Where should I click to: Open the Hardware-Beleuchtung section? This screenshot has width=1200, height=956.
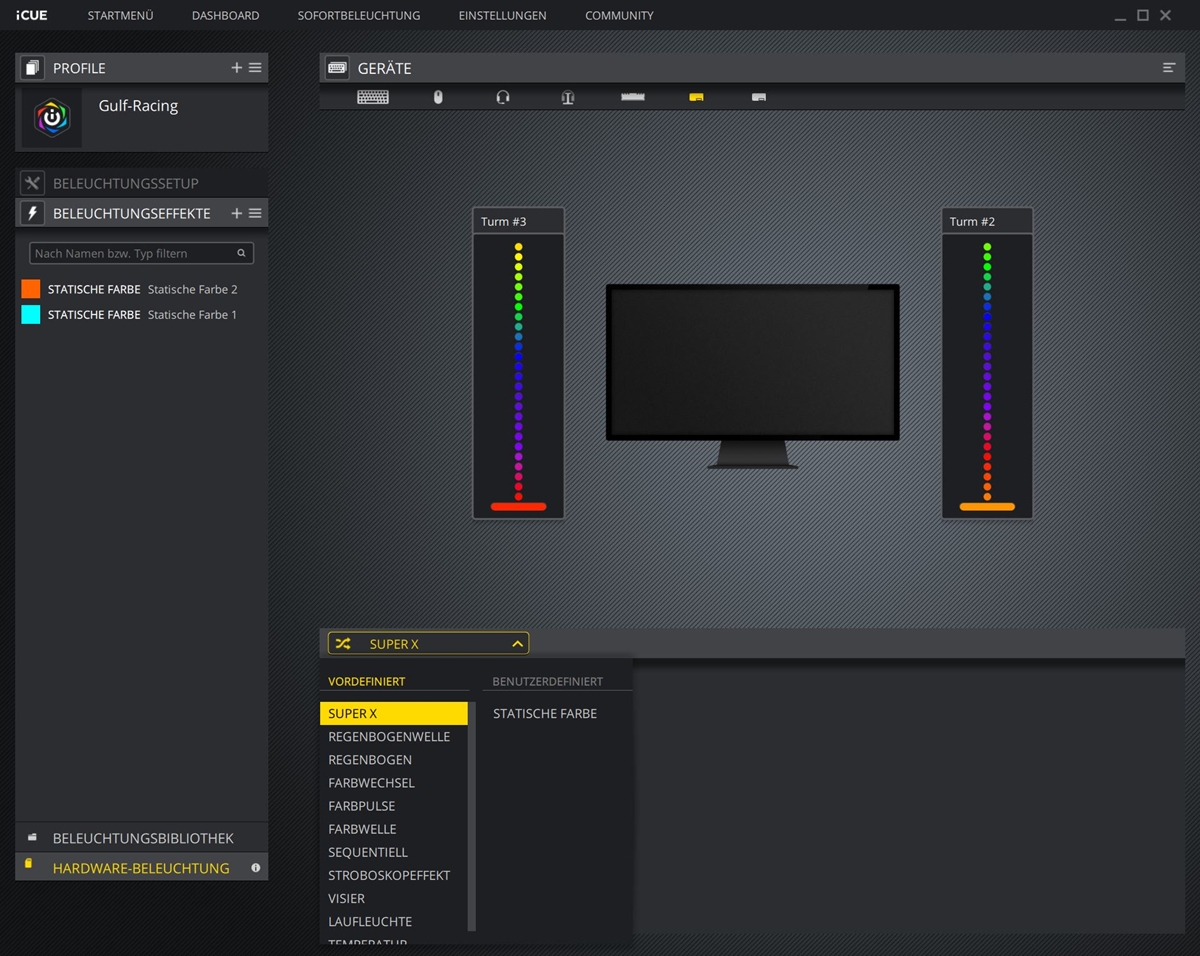coord(142,868)
